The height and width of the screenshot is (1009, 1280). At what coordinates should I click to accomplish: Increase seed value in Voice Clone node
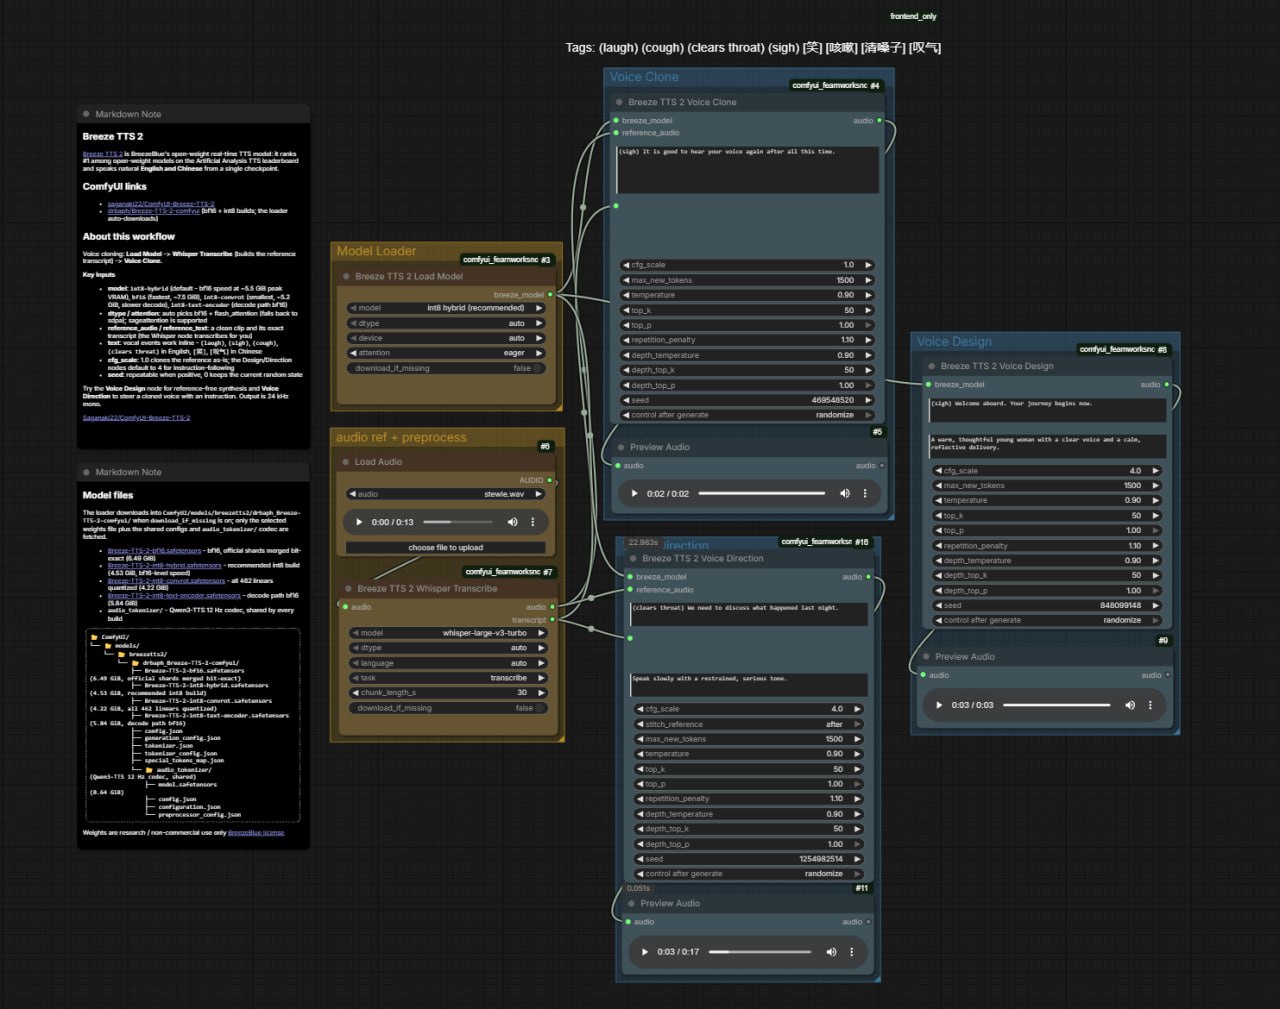pyautogui.click(x=868, y=400)
